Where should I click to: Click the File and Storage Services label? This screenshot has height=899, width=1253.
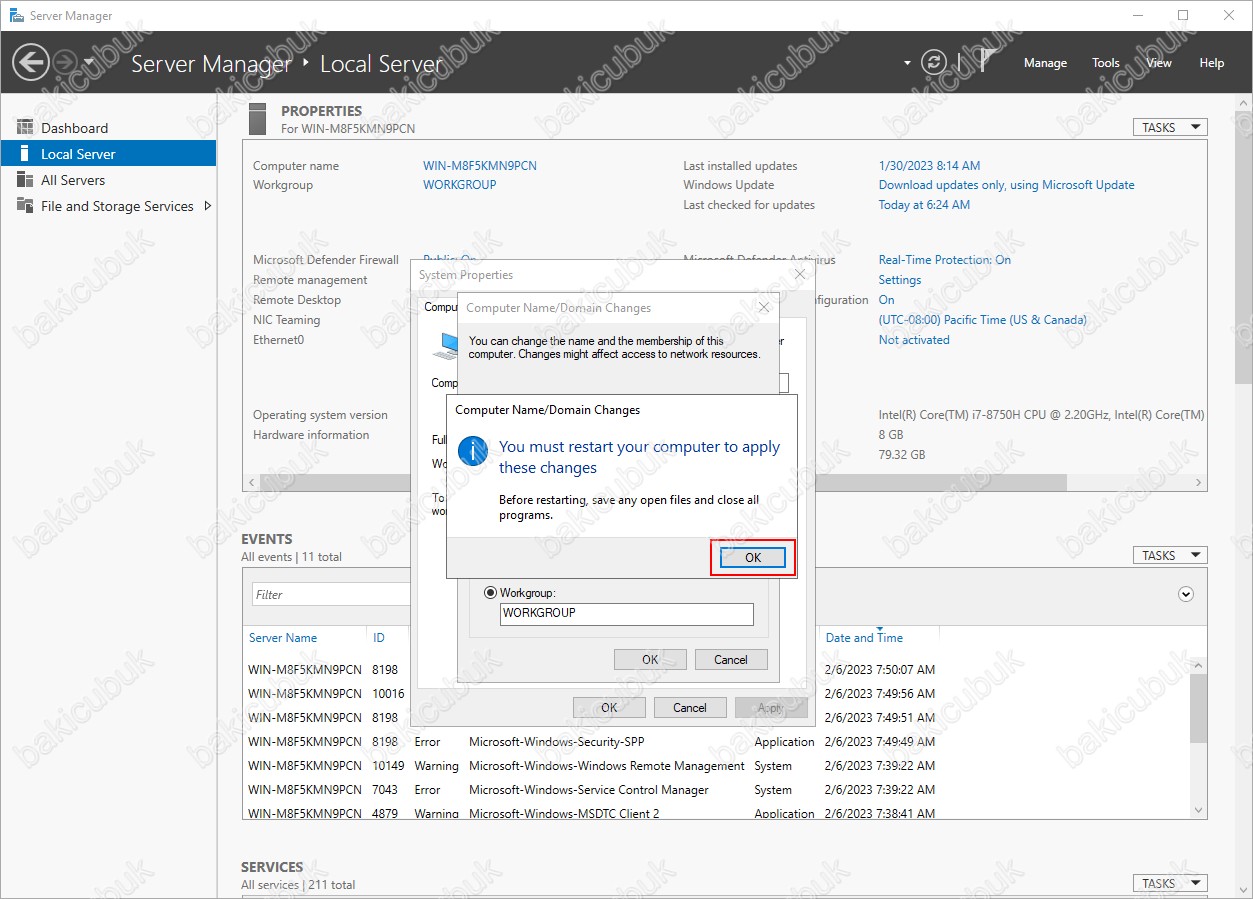click(x=117, y=206)
